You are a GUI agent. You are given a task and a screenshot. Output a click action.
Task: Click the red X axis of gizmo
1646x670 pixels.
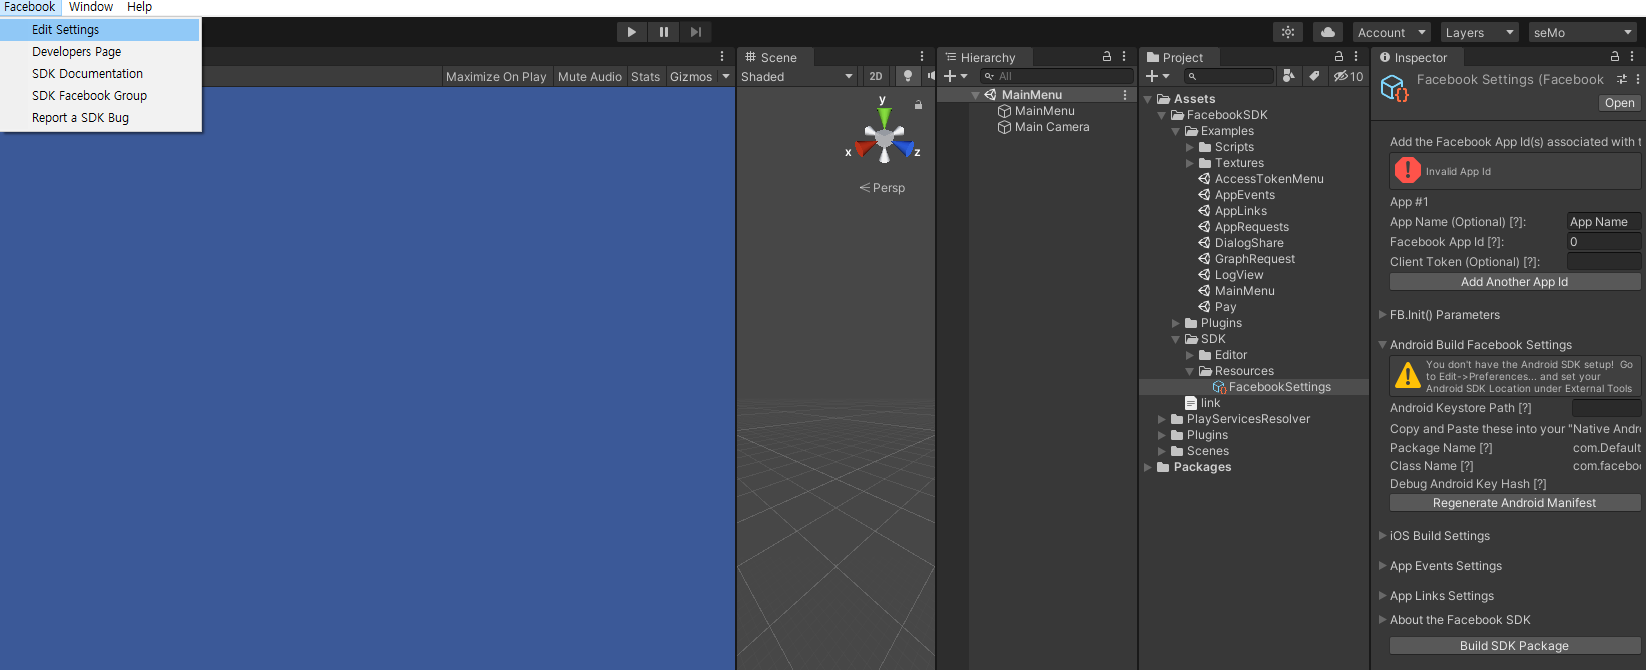click(865, 149)
